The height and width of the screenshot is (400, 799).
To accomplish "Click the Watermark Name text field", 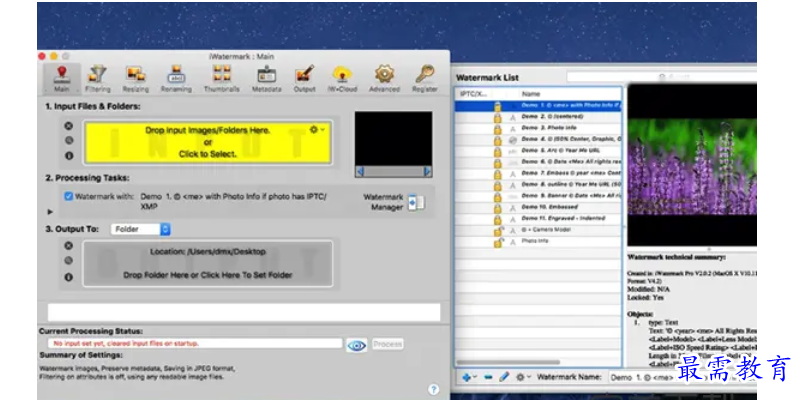I will coord(683,378).
